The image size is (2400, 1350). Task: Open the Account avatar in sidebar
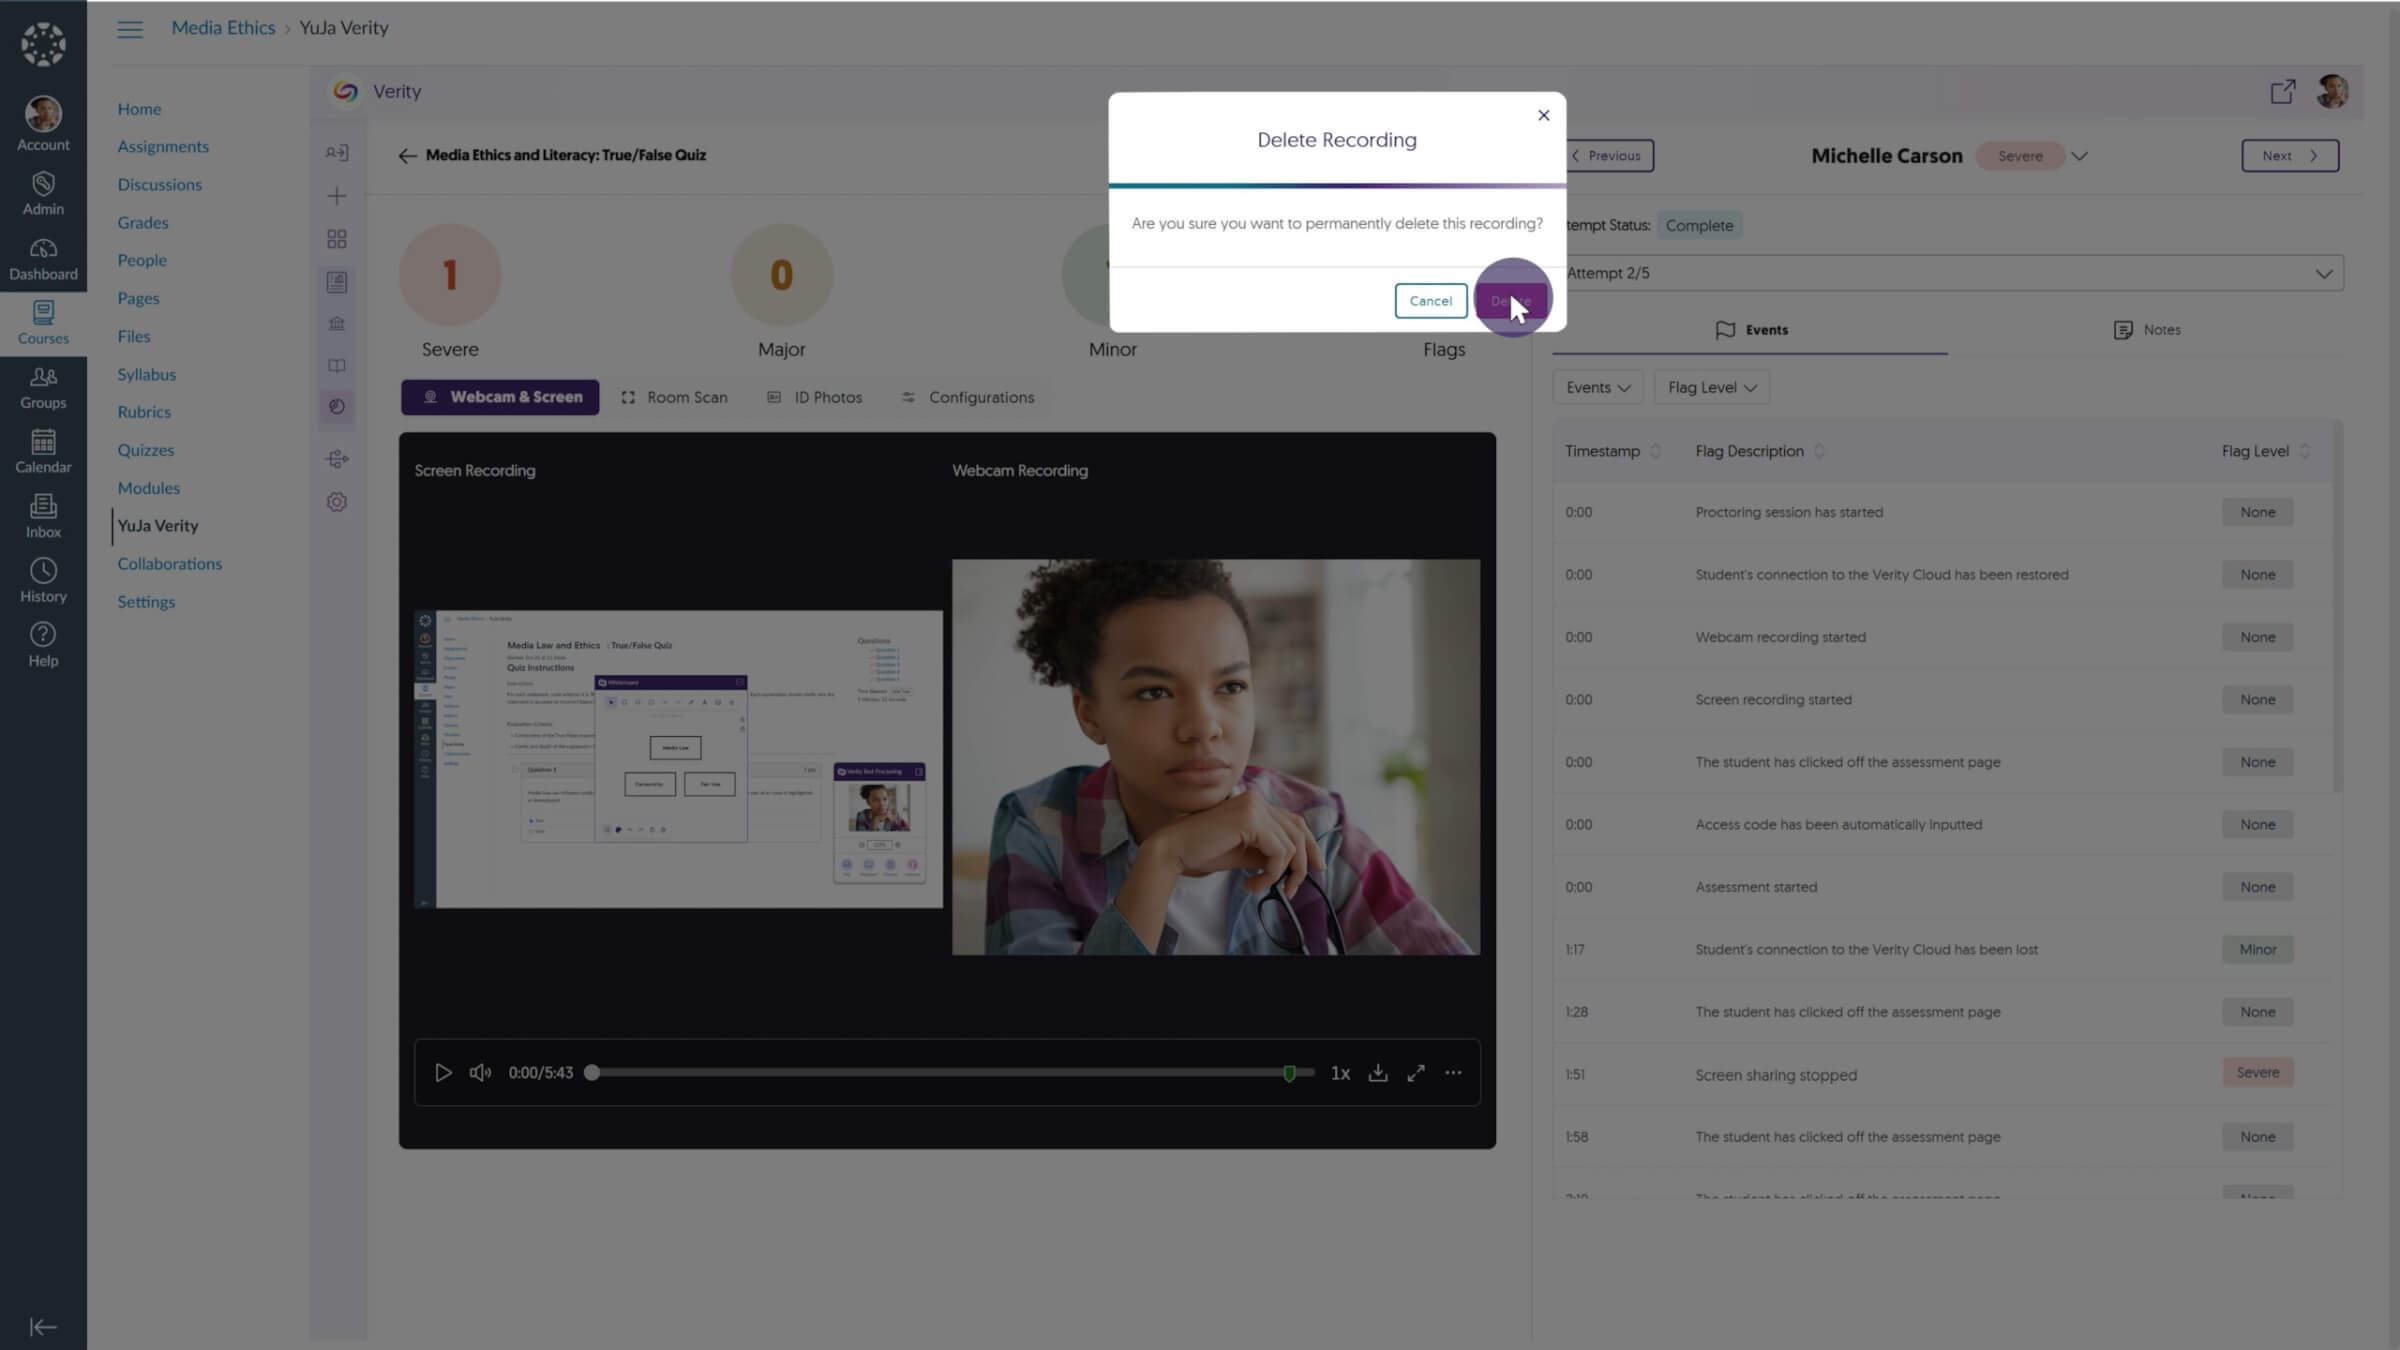pyautogui.click(x=43, y=124)
